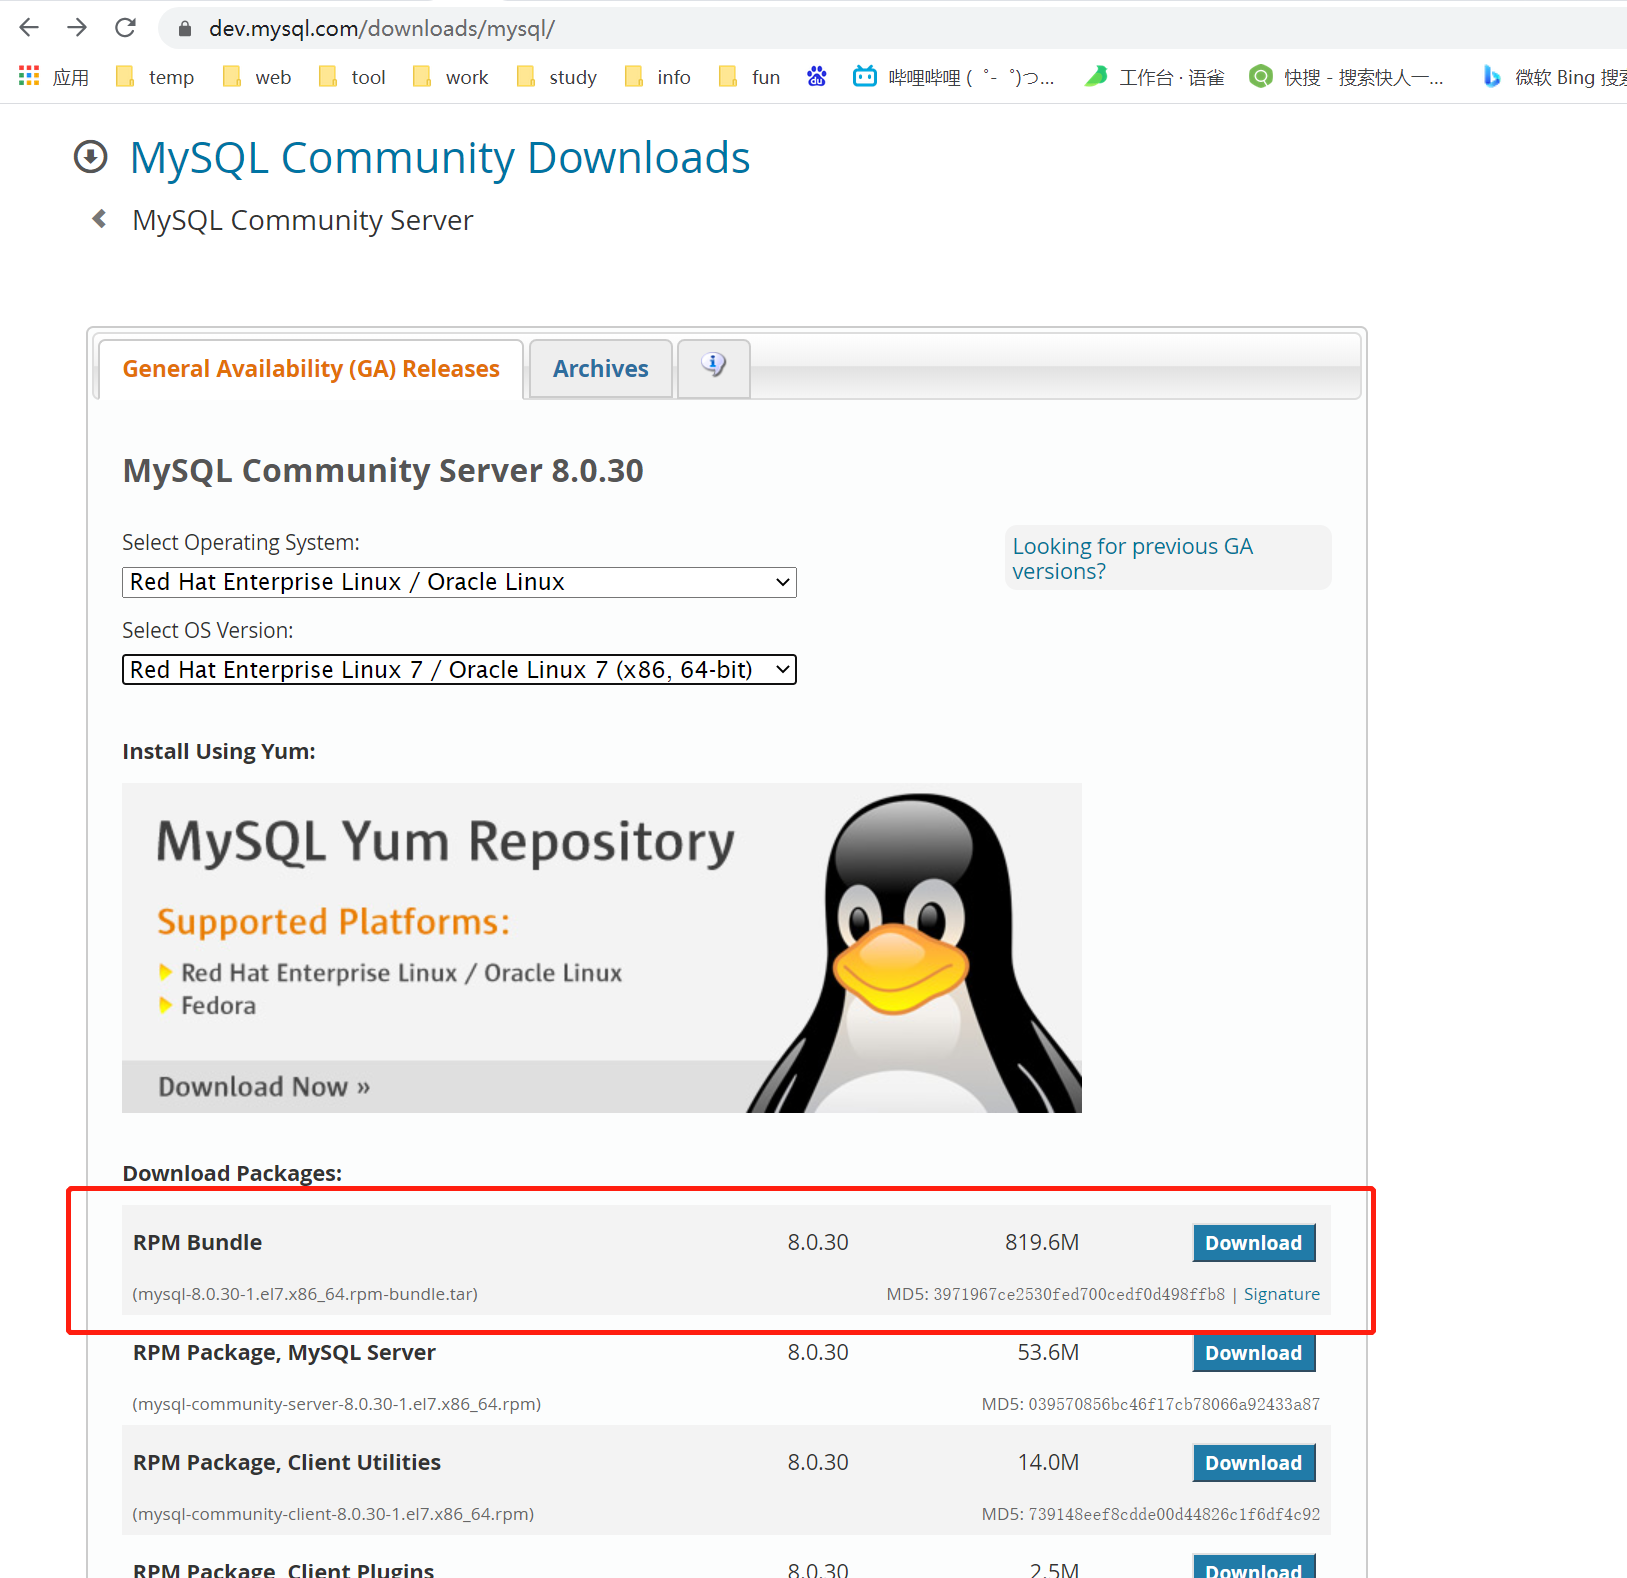This screenshot has width=1627, height=1578.
Task: Open the information icon tab
Action: click(x=713, y=367)
